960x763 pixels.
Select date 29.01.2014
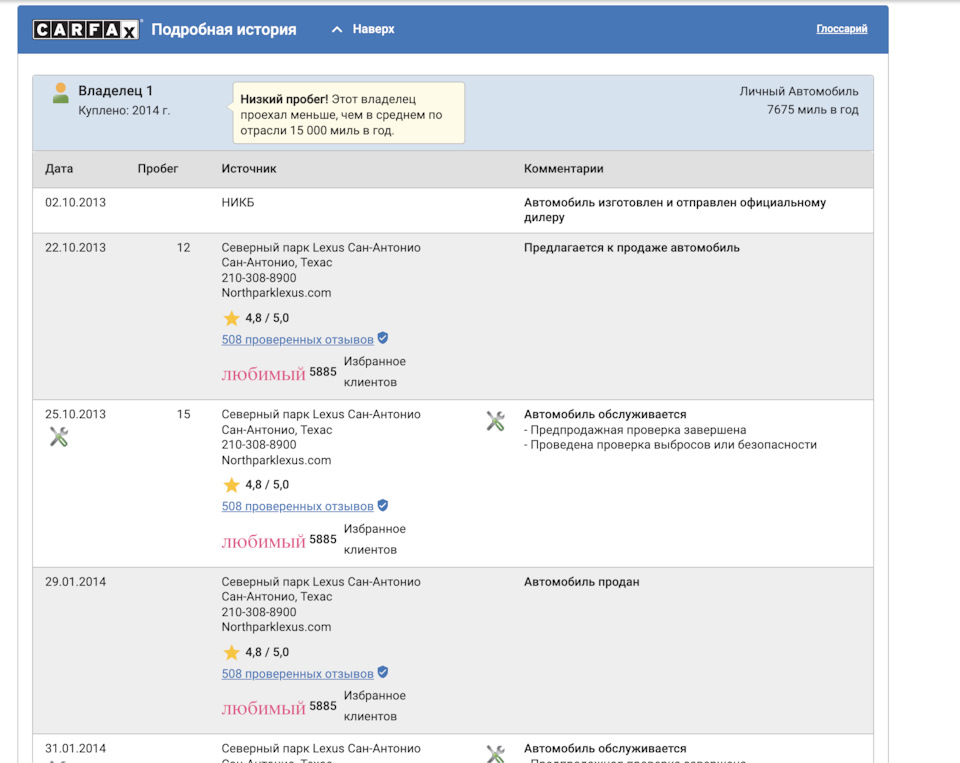[75, 582]
